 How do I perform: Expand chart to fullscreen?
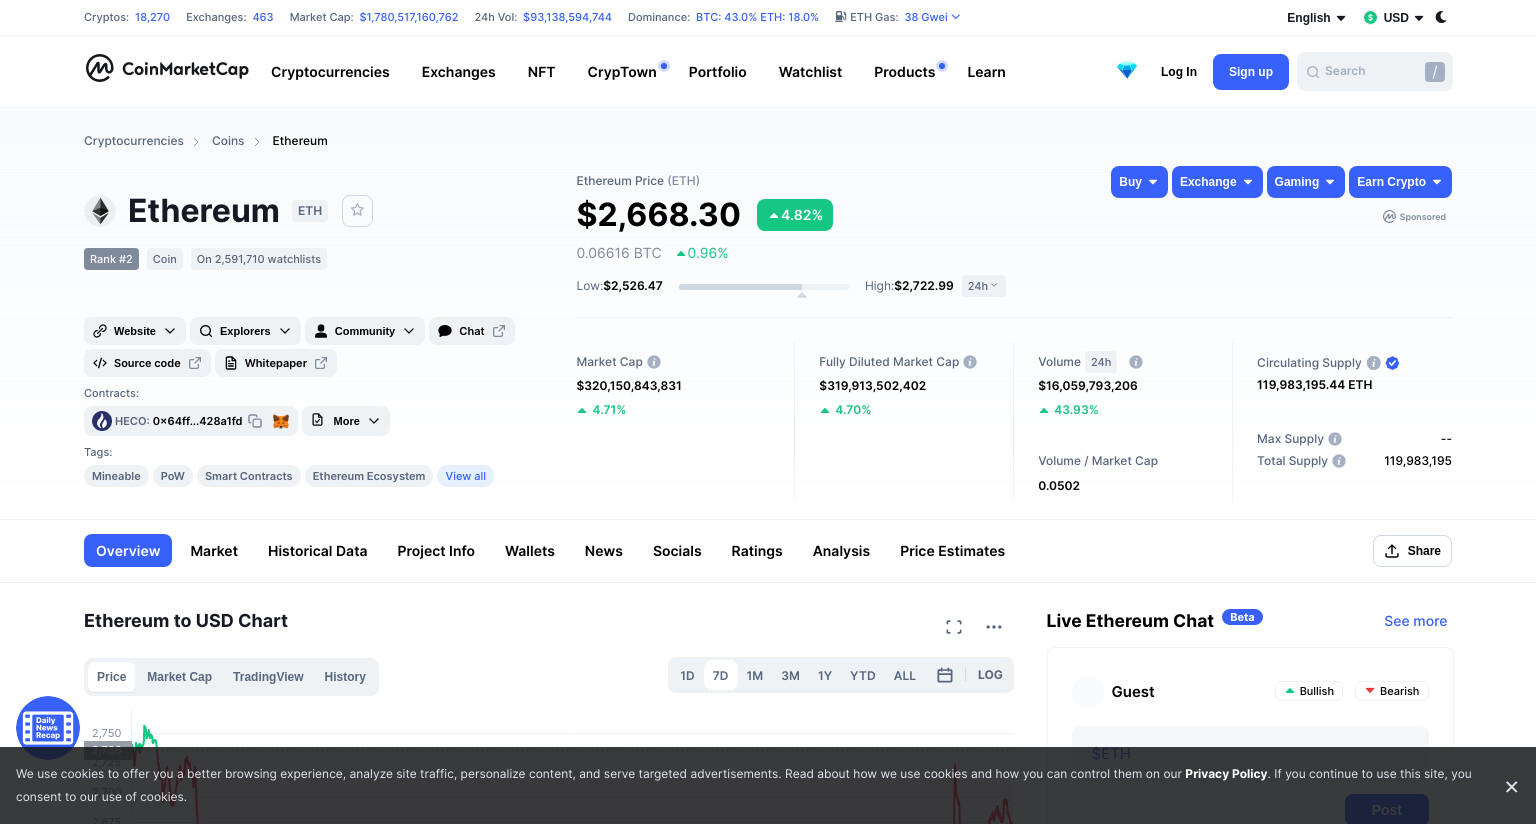954,627
